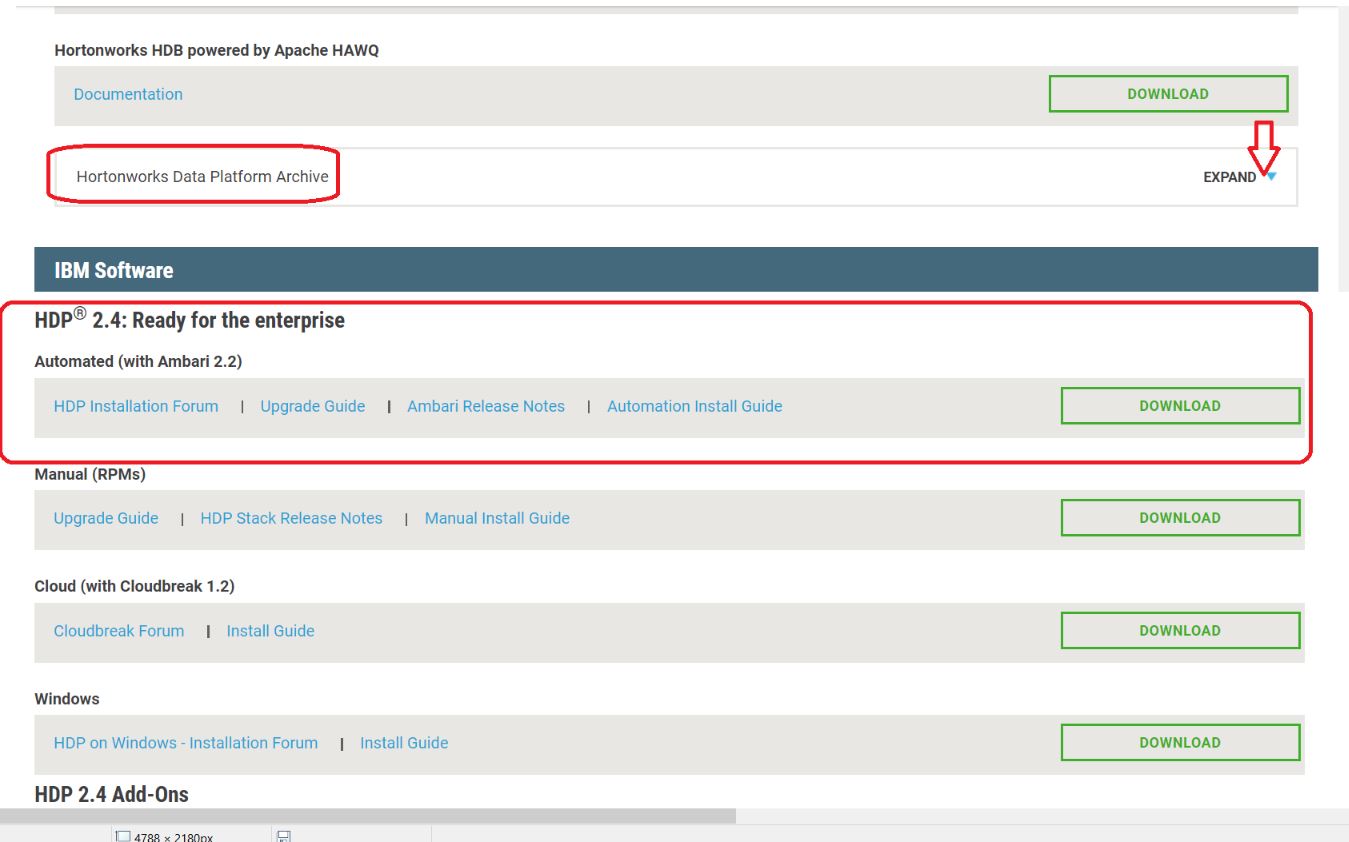Open the HDP on Windows Installation Forum link
1349x842 pixels.
click(x=186, y=742)
